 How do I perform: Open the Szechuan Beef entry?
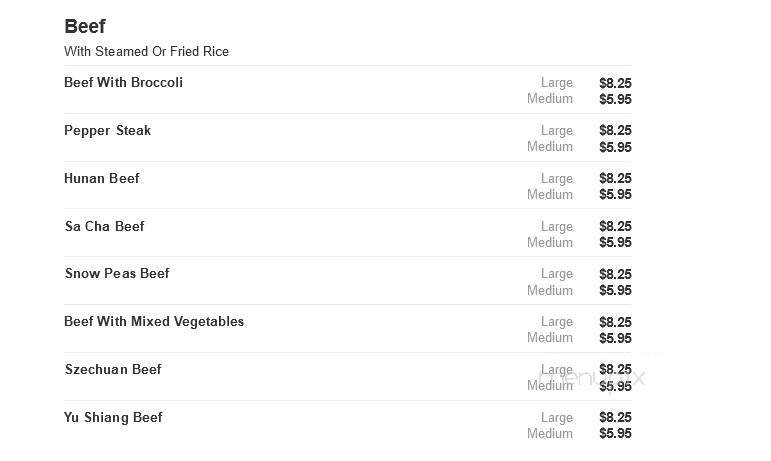pyautogui.click(x=112, y=369)
